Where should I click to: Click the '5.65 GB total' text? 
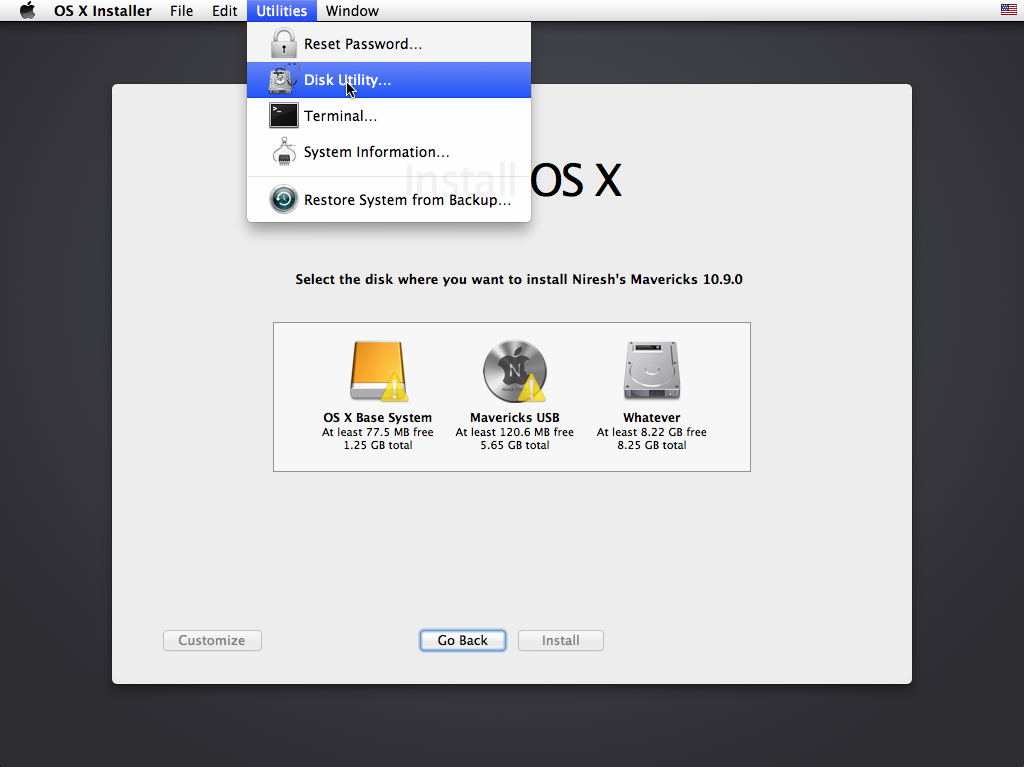(515, 445)
